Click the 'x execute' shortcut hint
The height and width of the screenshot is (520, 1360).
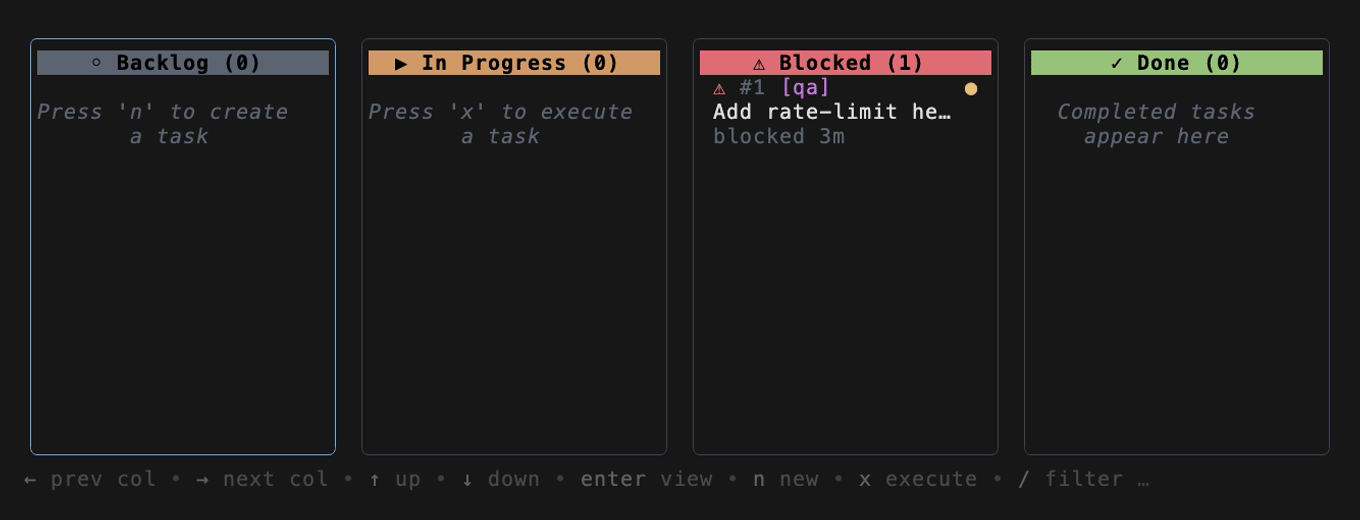click(x=918, y=479)
